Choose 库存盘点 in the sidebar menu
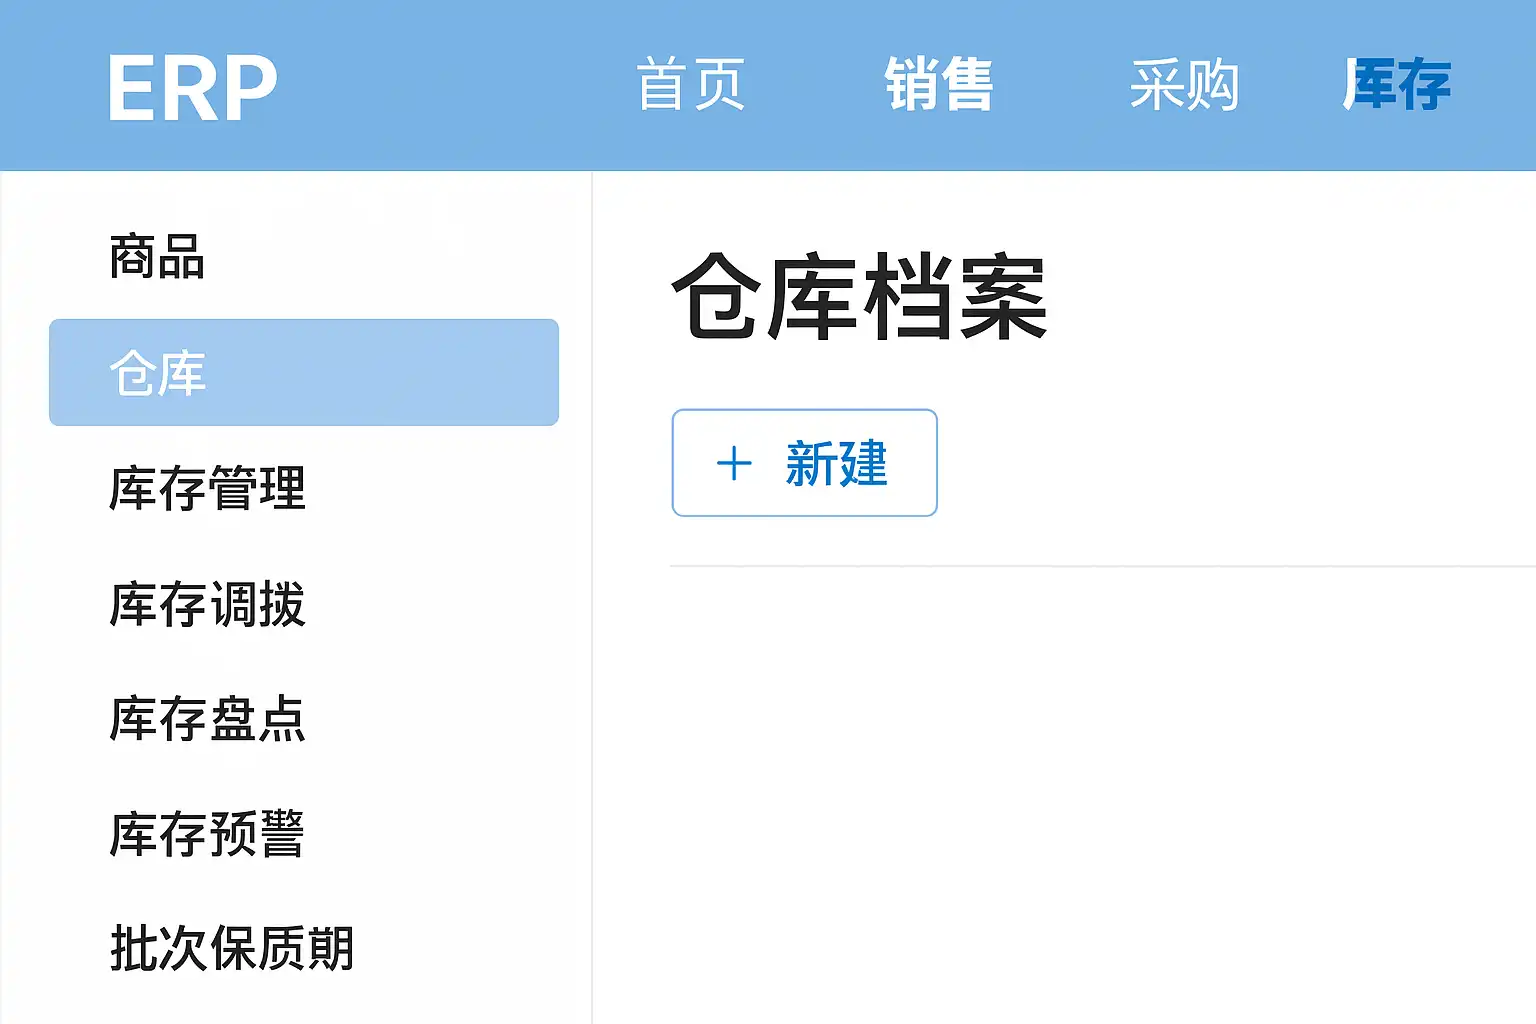 (x=207, y=719)
